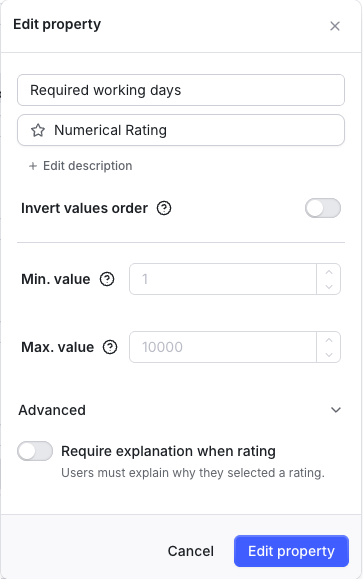Decrease Min. value with down arrow
This screenshot has width=363, height=579.
[x=329, y=287]
